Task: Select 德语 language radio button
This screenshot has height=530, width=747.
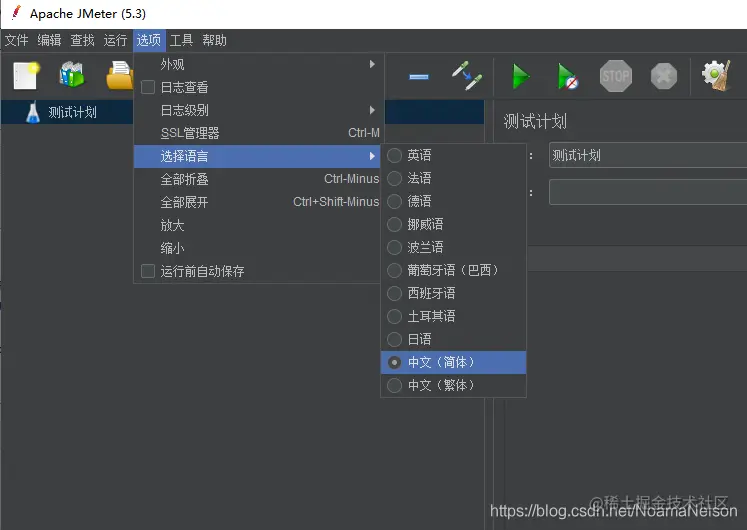Action: 394,201
